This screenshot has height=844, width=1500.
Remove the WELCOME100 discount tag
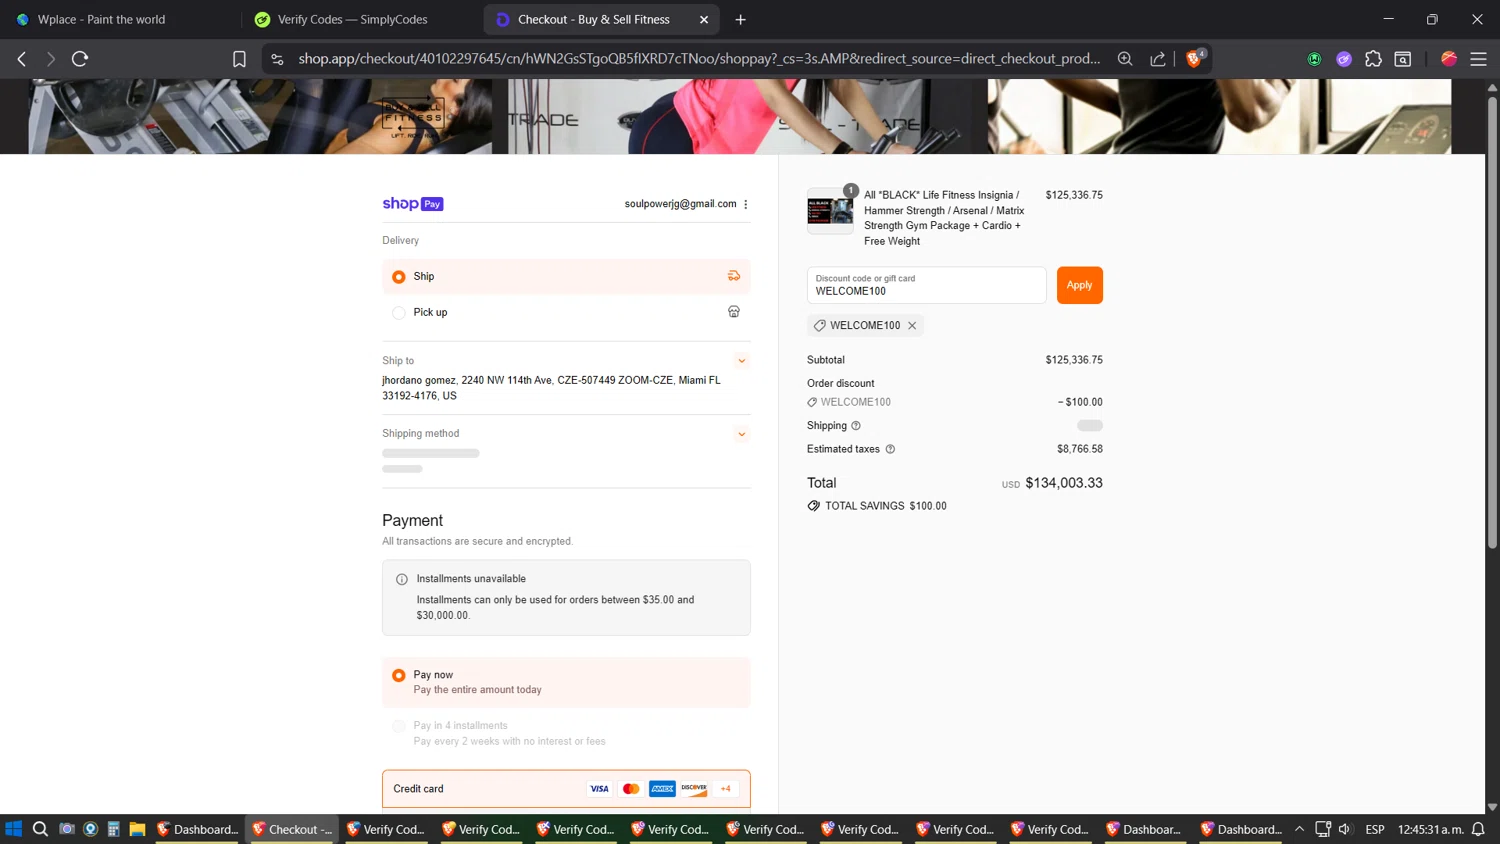click(x=912, y=326)
